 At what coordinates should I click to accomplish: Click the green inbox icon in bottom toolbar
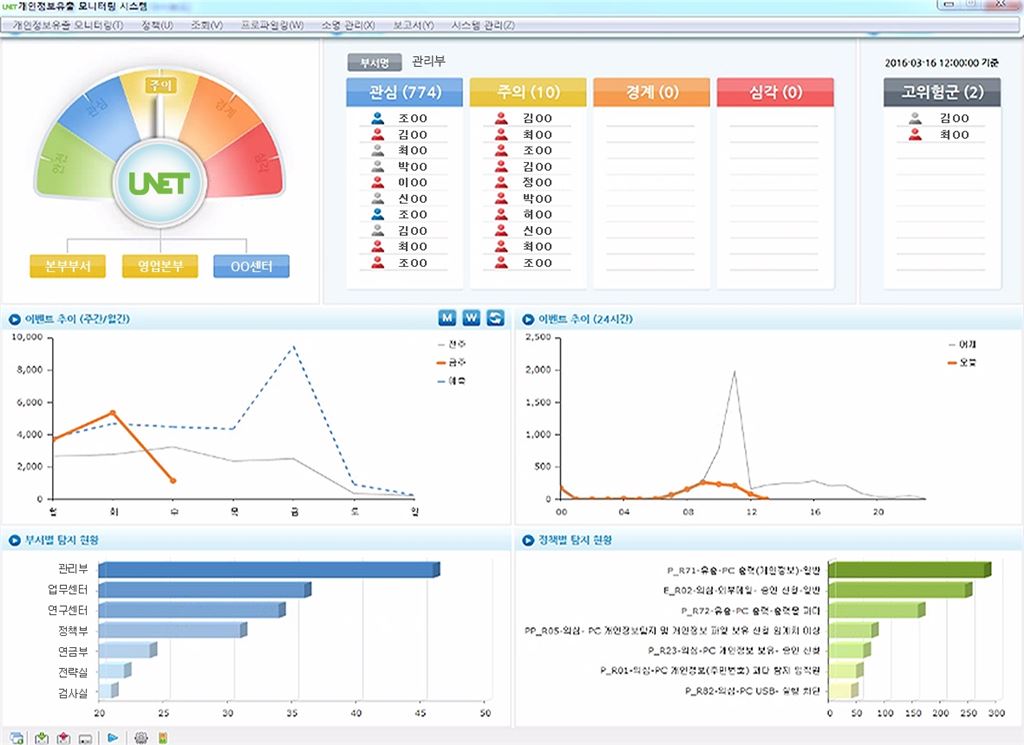click(x=41, y=737)
